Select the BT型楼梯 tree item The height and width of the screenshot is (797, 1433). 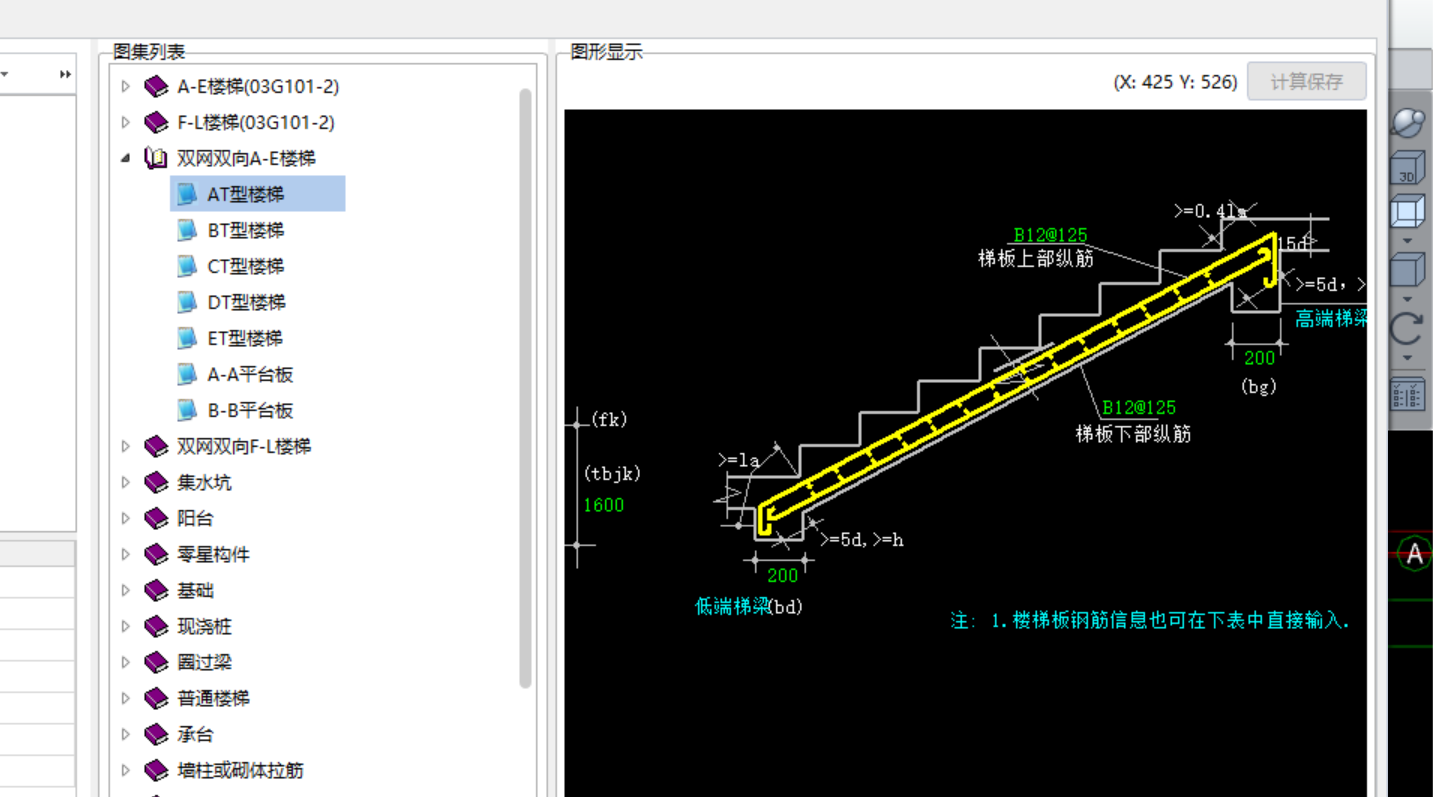coord(246,231)
